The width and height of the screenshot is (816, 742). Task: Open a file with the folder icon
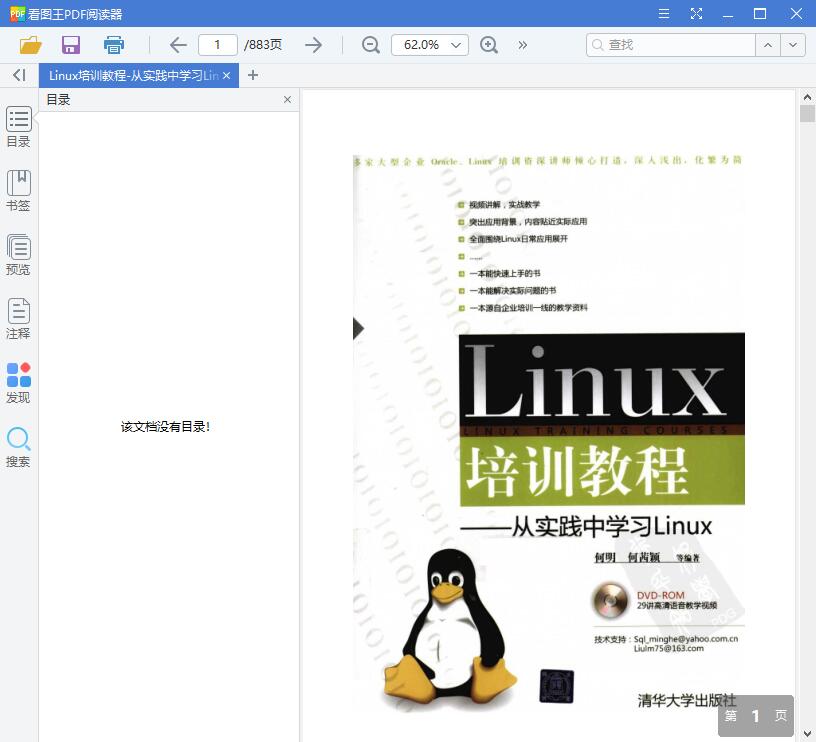click(31, 45)
